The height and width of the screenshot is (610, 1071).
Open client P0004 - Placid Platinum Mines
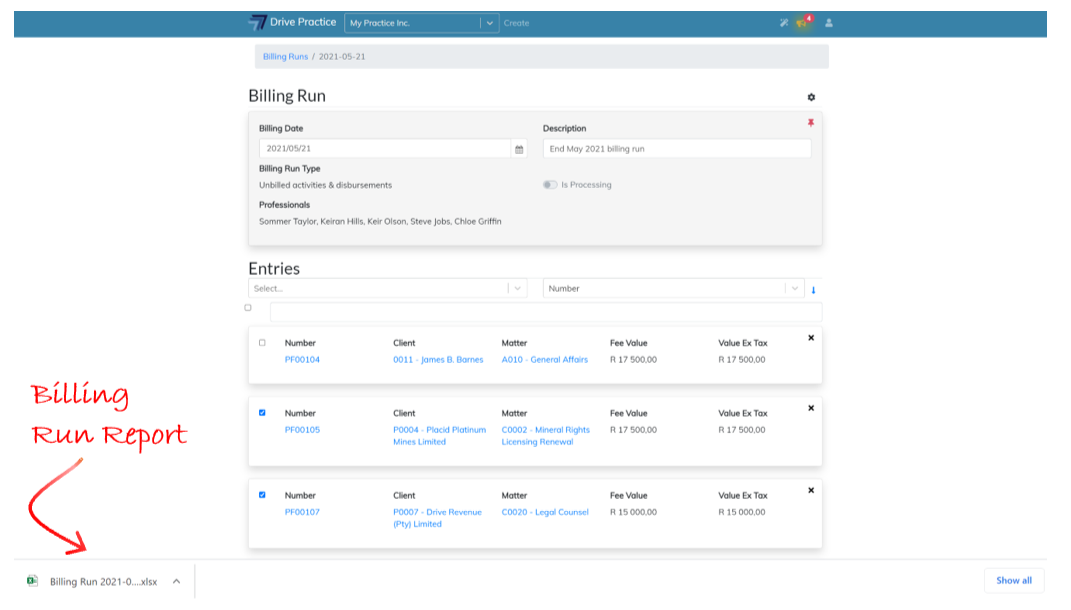[x=437, y=436]
